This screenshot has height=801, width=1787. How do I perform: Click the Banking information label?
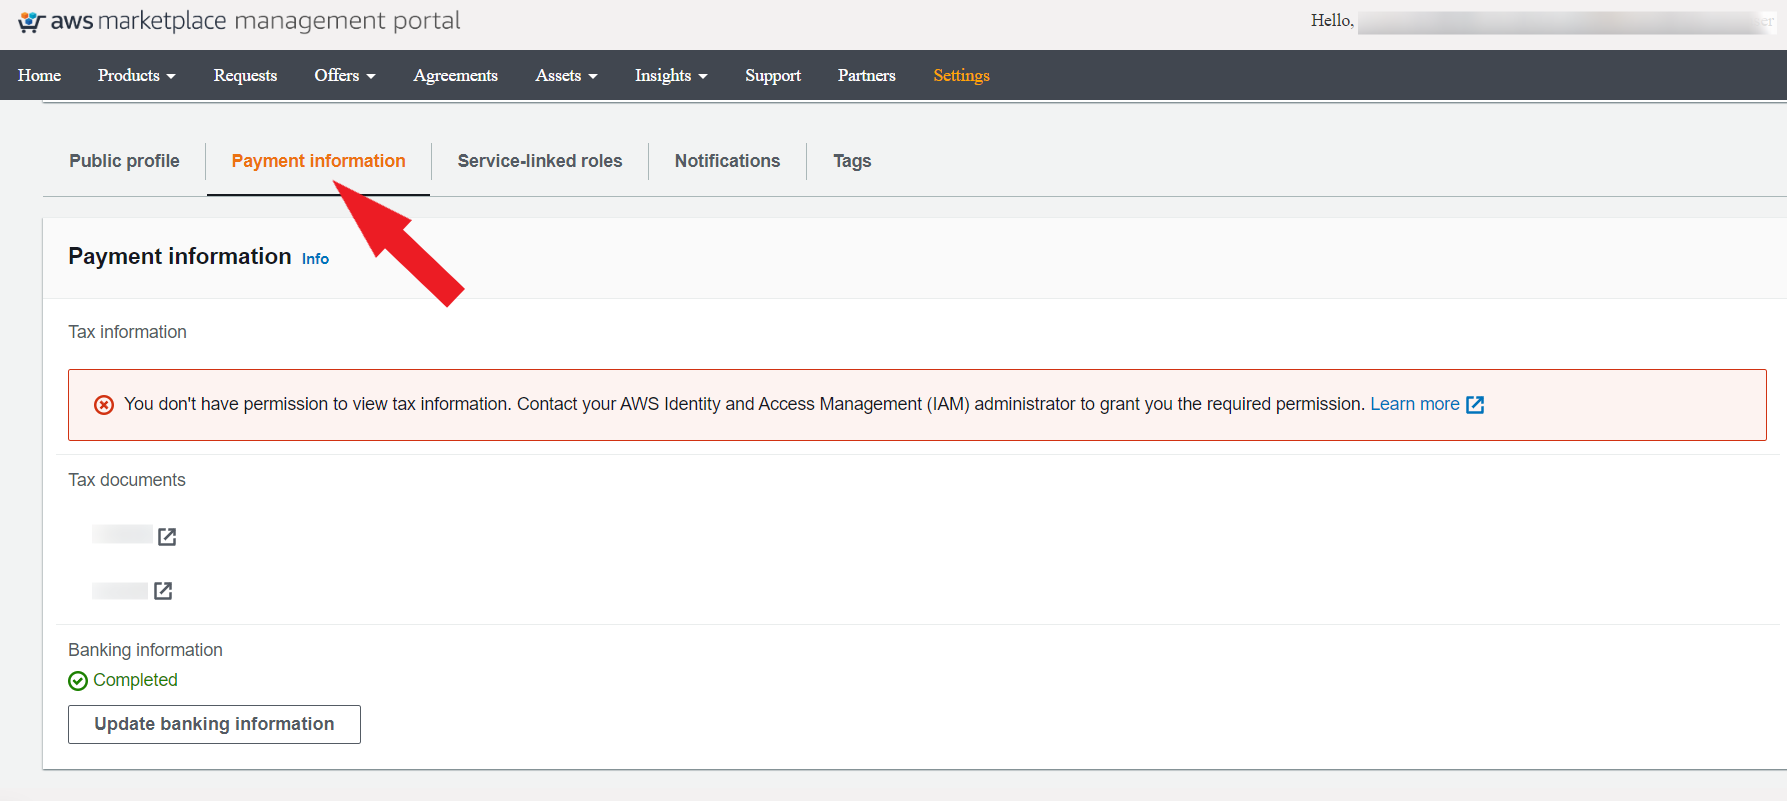[x=145, y=650]
